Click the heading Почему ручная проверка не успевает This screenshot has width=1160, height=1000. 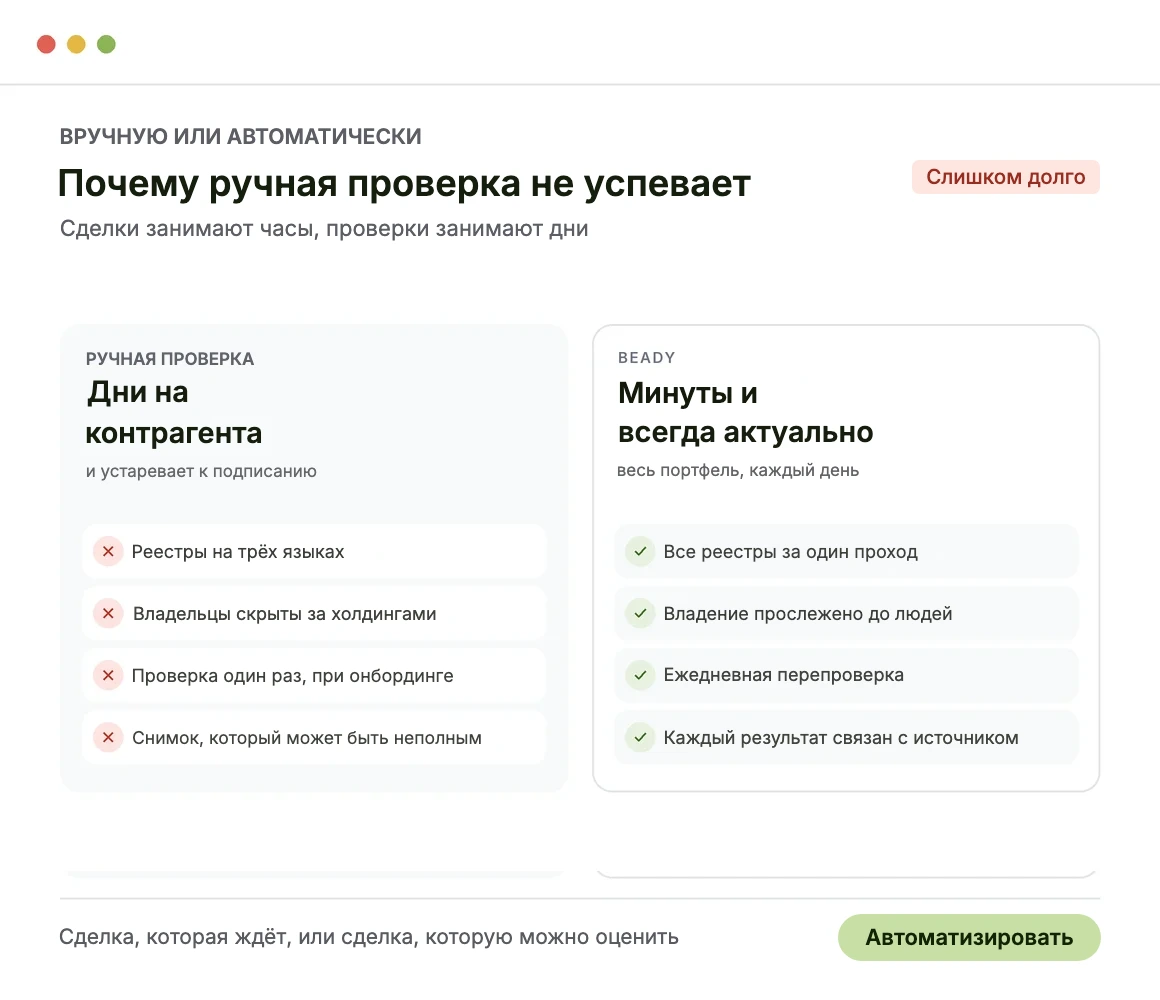click(x=404, y=183)
